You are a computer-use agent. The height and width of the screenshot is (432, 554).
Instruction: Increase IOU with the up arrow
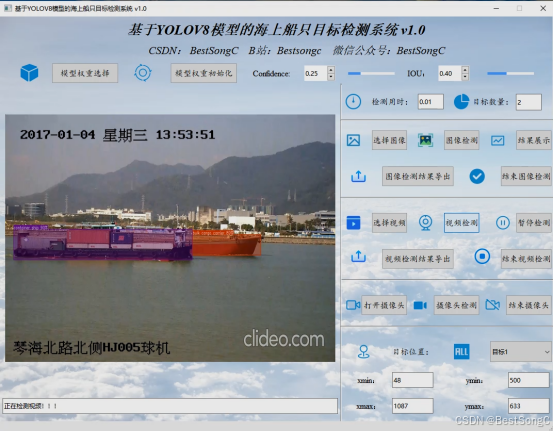tap(465, 70)
